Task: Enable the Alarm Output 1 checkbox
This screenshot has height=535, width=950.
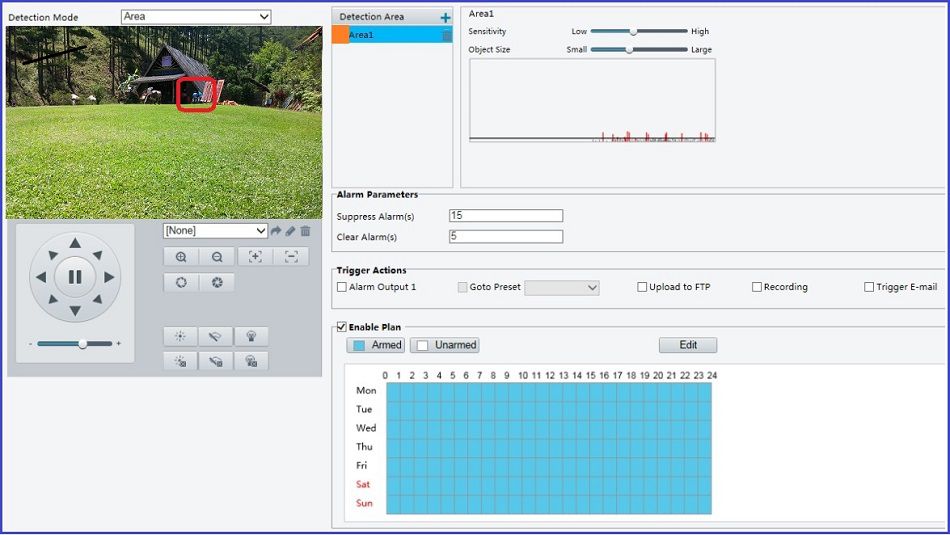Action: (342, 287)
